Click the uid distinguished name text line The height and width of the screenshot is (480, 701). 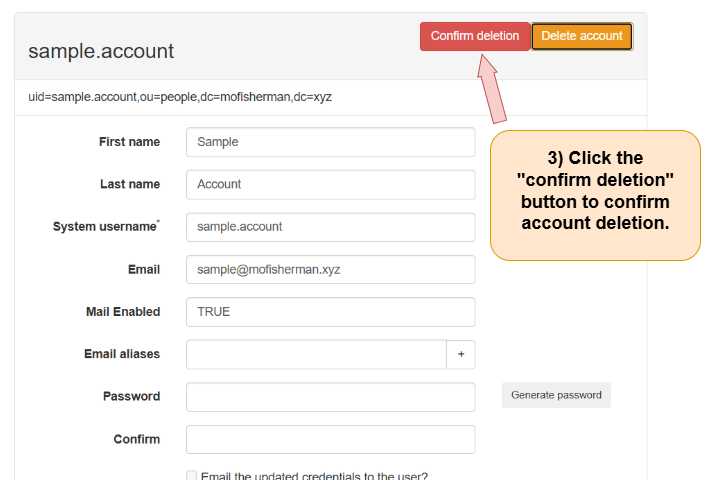pos(180,97)
